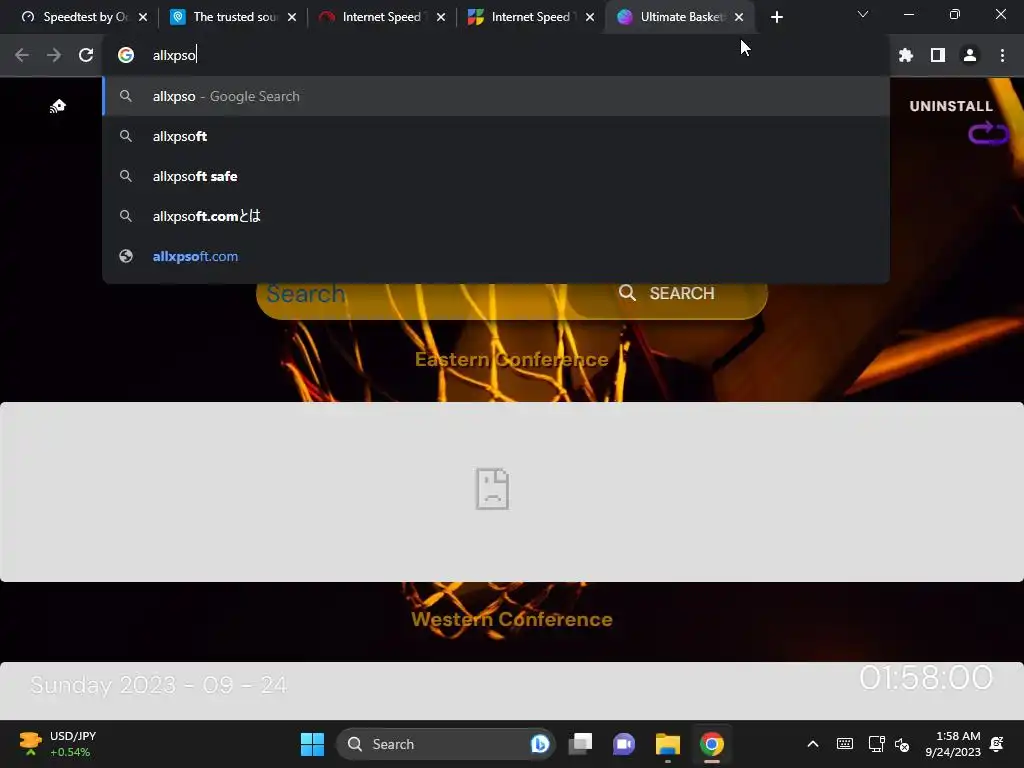
Task: Show hidden system tray icons
Action: (x=813, y=744)
